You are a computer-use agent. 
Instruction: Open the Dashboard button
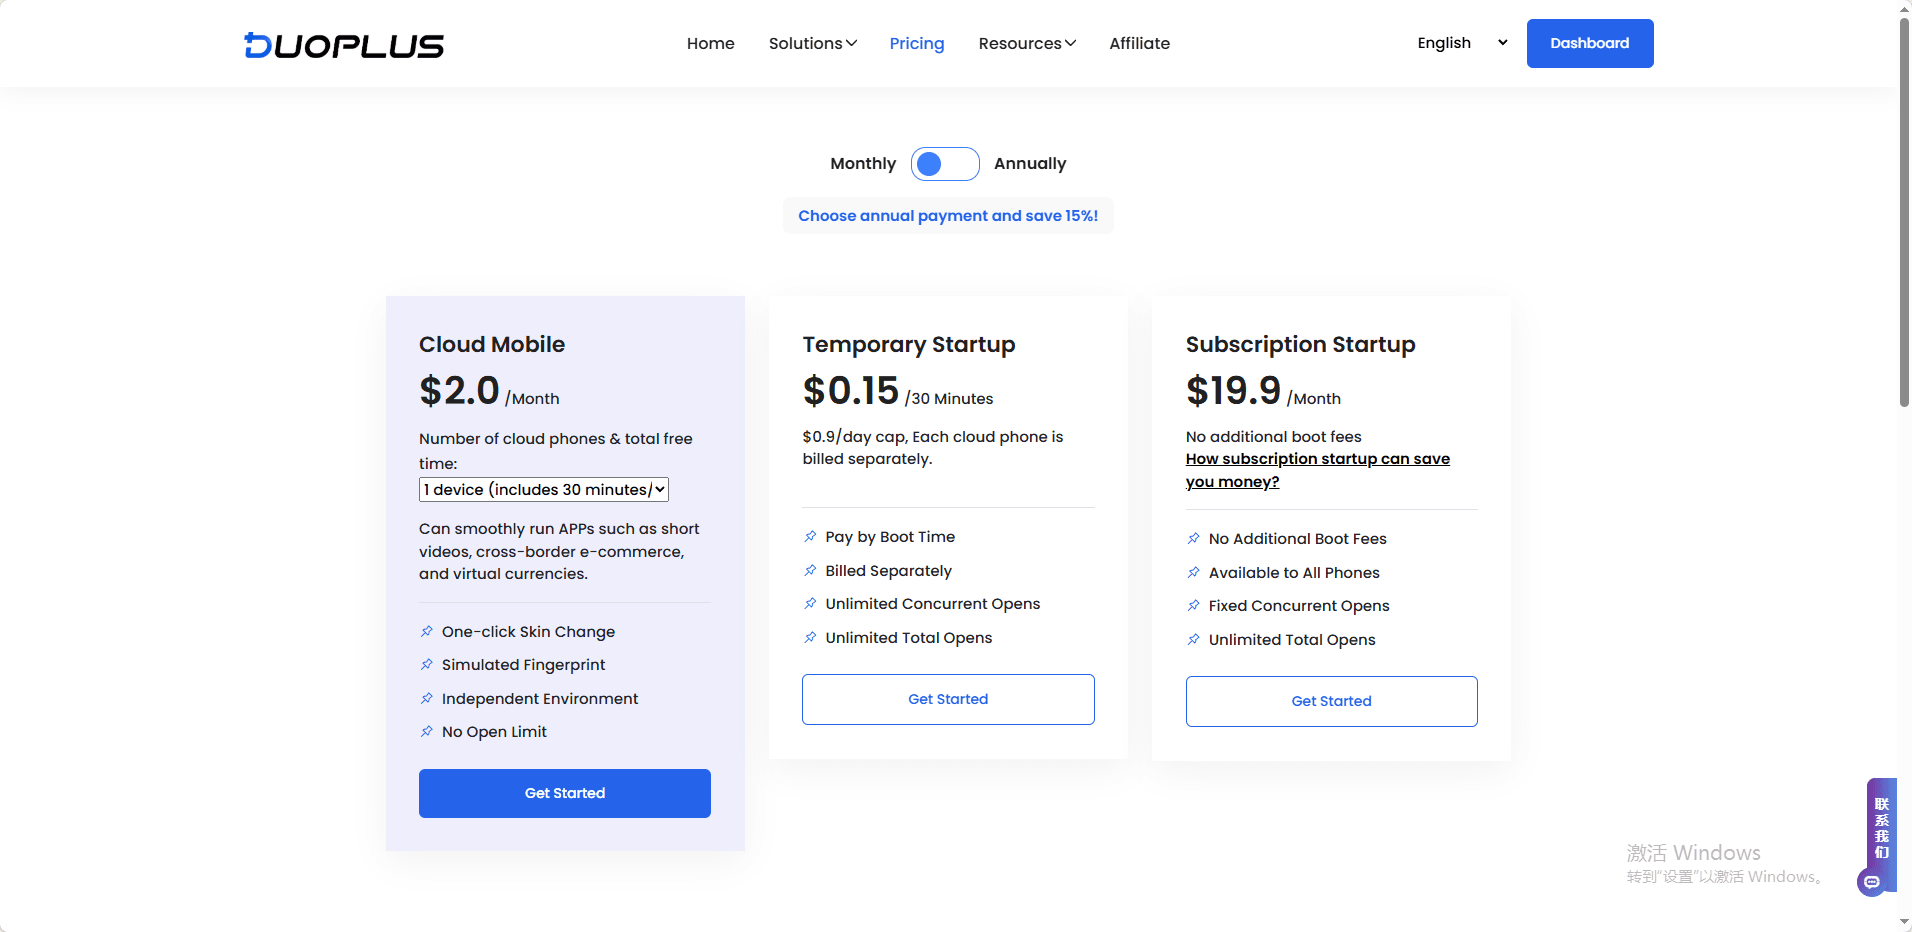coord(1590,43)
